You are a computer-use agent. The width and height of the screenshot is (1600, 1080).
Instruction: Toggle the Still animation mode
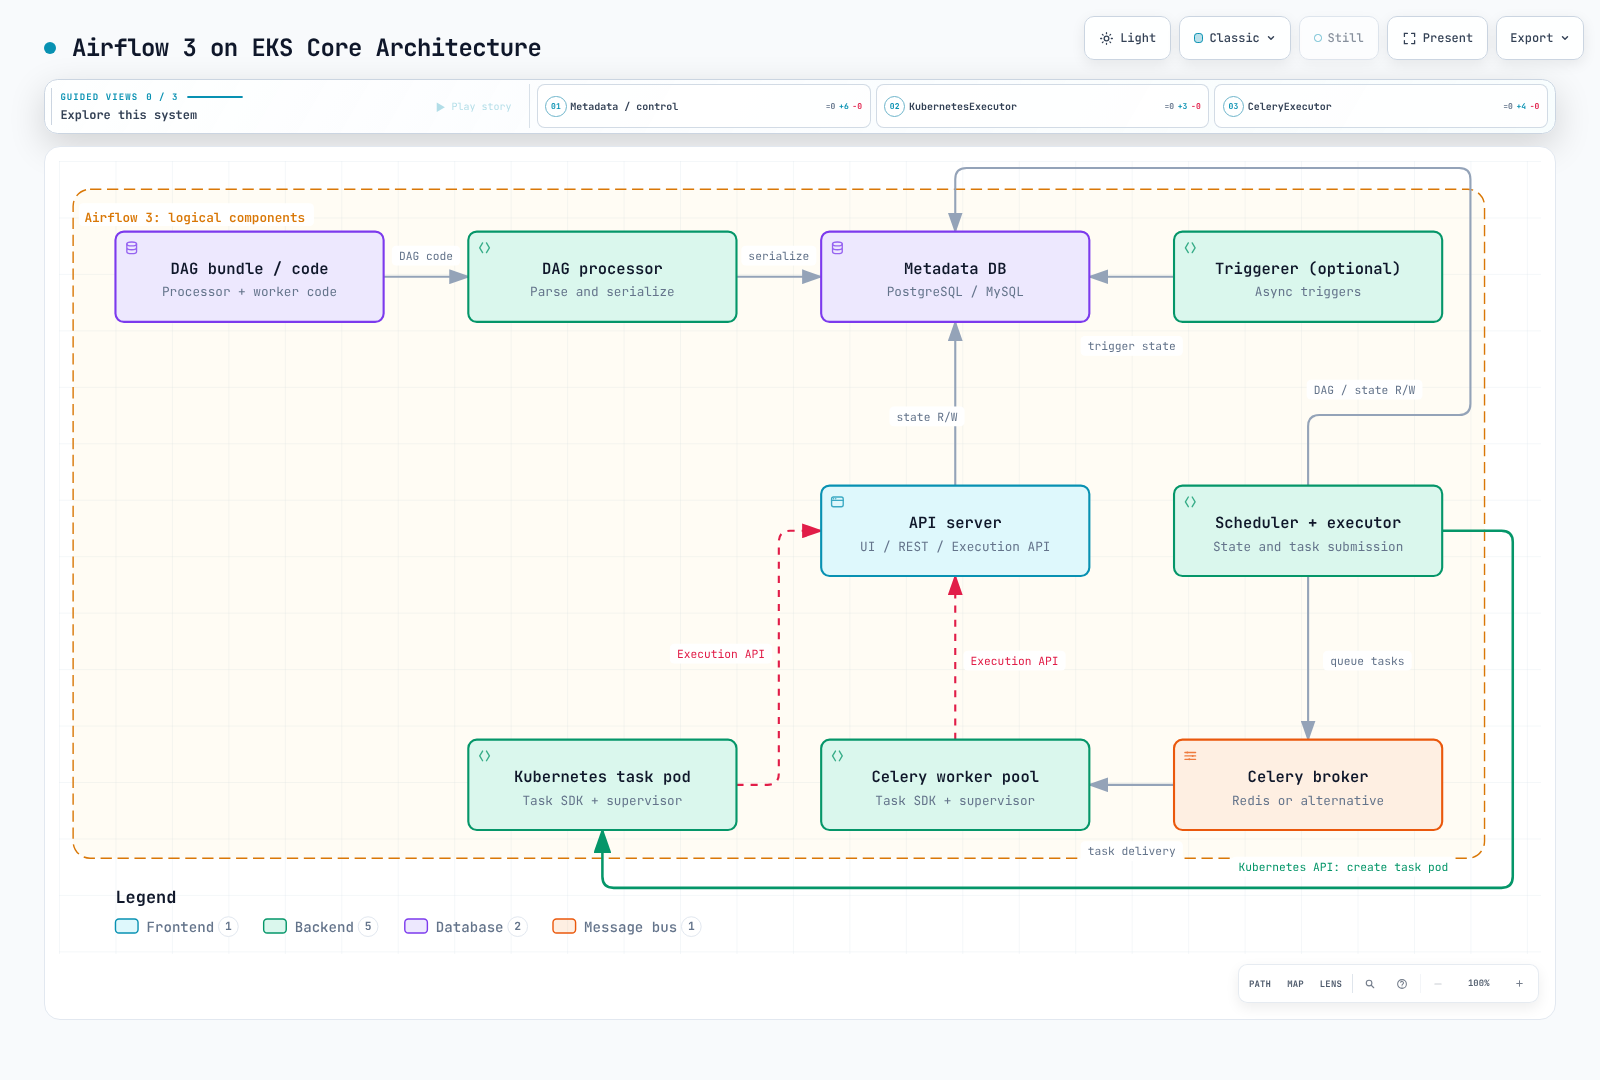1339,38
